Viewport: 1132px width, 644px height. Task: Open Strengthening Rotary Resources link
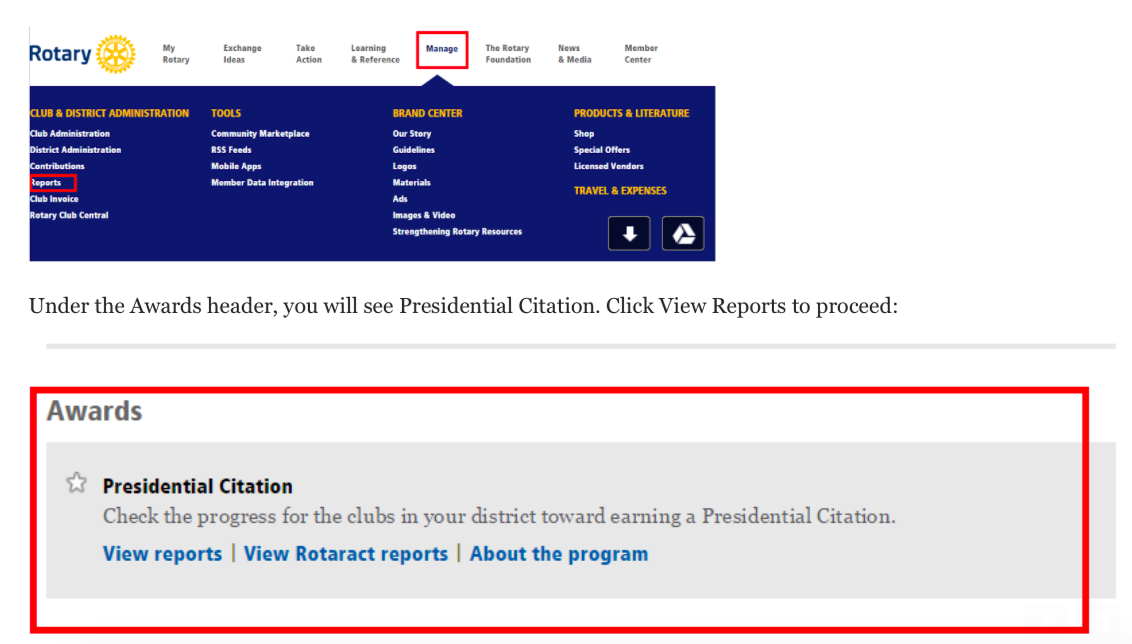pos(457,232)
